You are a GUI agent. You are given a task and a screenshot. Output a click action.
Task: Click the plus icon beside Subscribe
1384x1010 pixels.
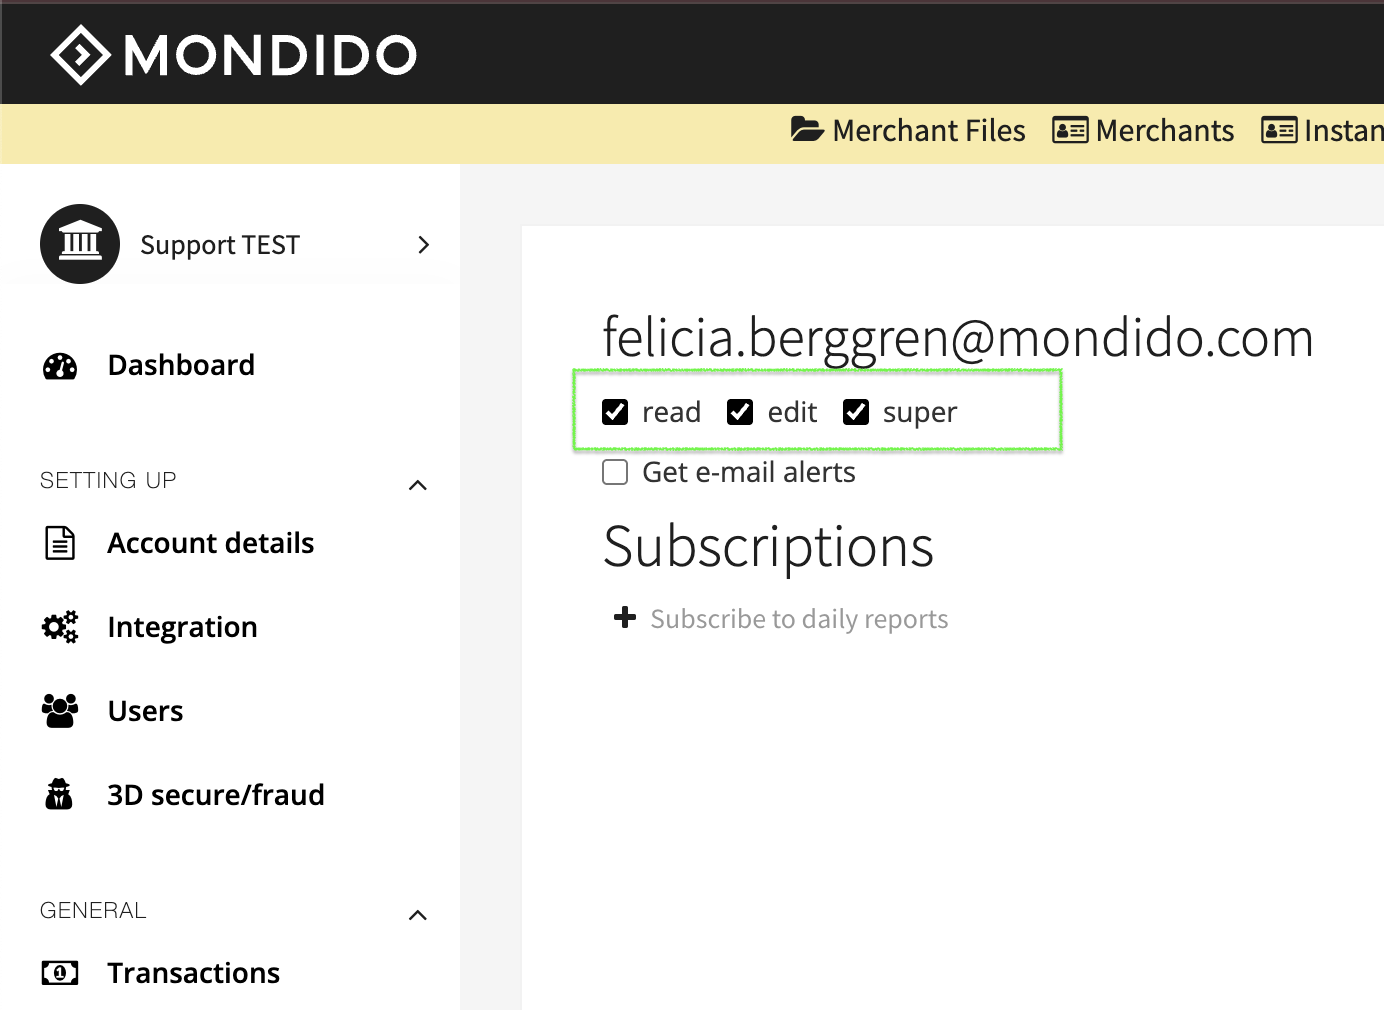(625, 618)
